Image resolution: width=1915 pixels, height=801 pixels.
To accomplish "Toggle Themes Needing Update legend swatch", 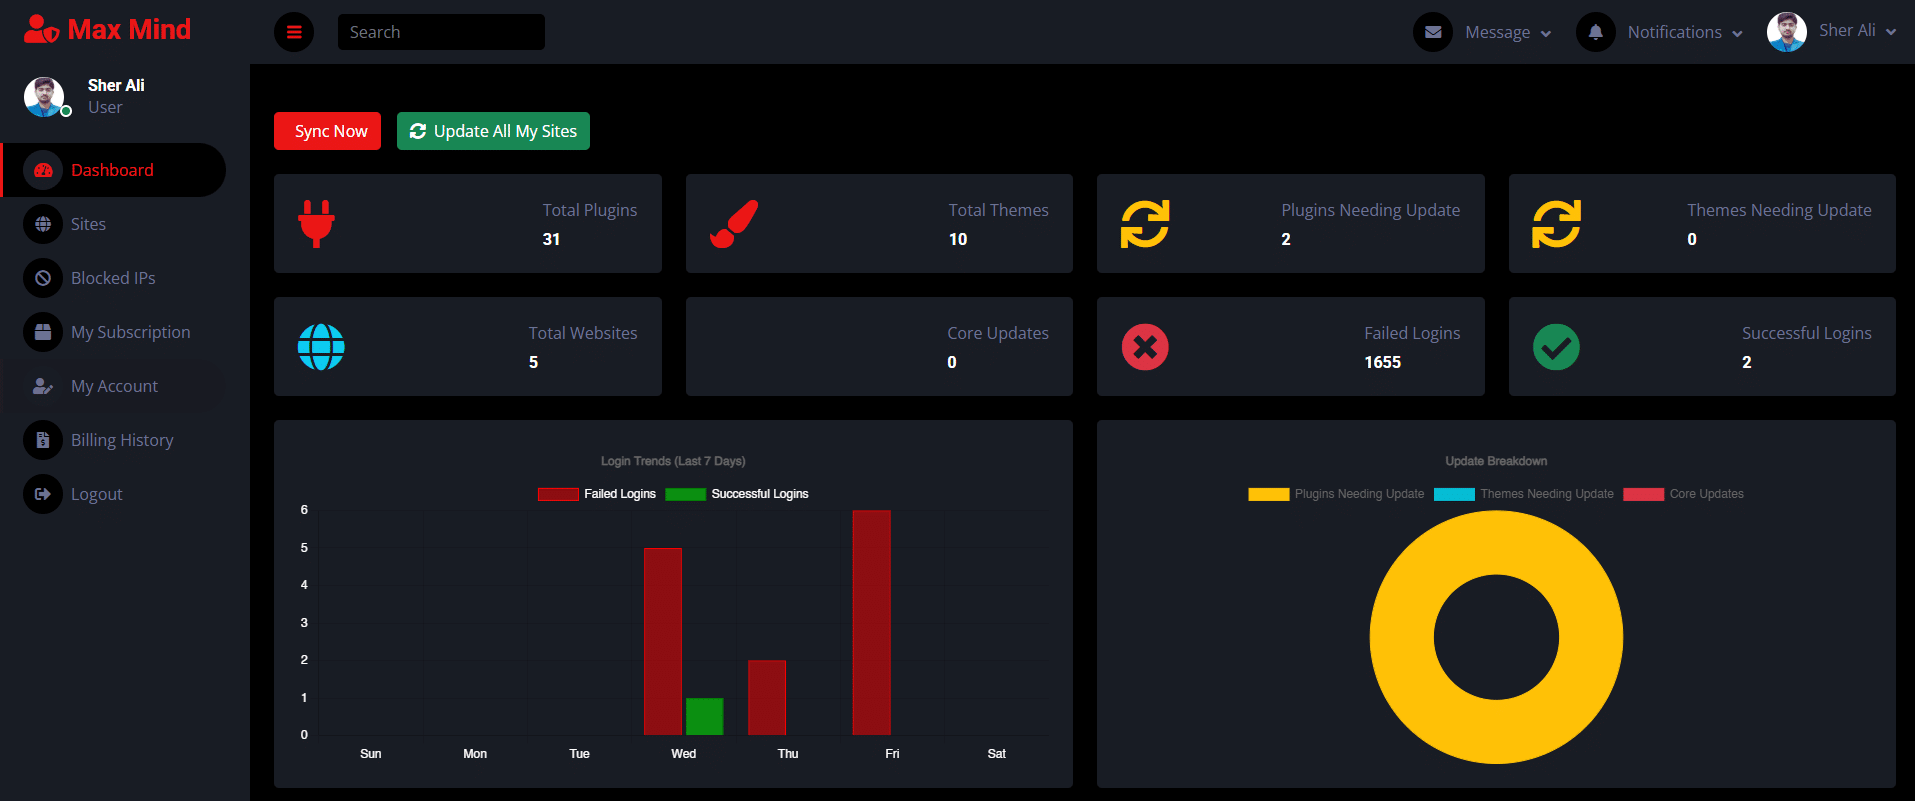I will click(x=1454, y=494).
